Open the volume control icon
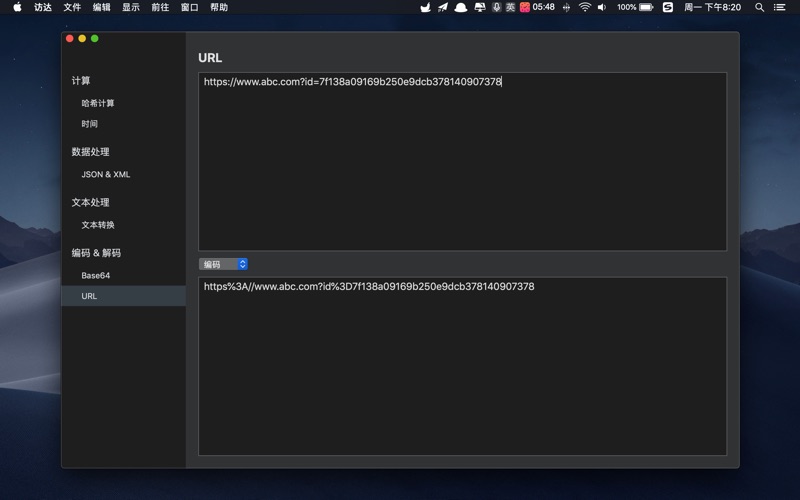Image resolution: width=800 pixels, height=500 pixels. (x=602, y=7)
